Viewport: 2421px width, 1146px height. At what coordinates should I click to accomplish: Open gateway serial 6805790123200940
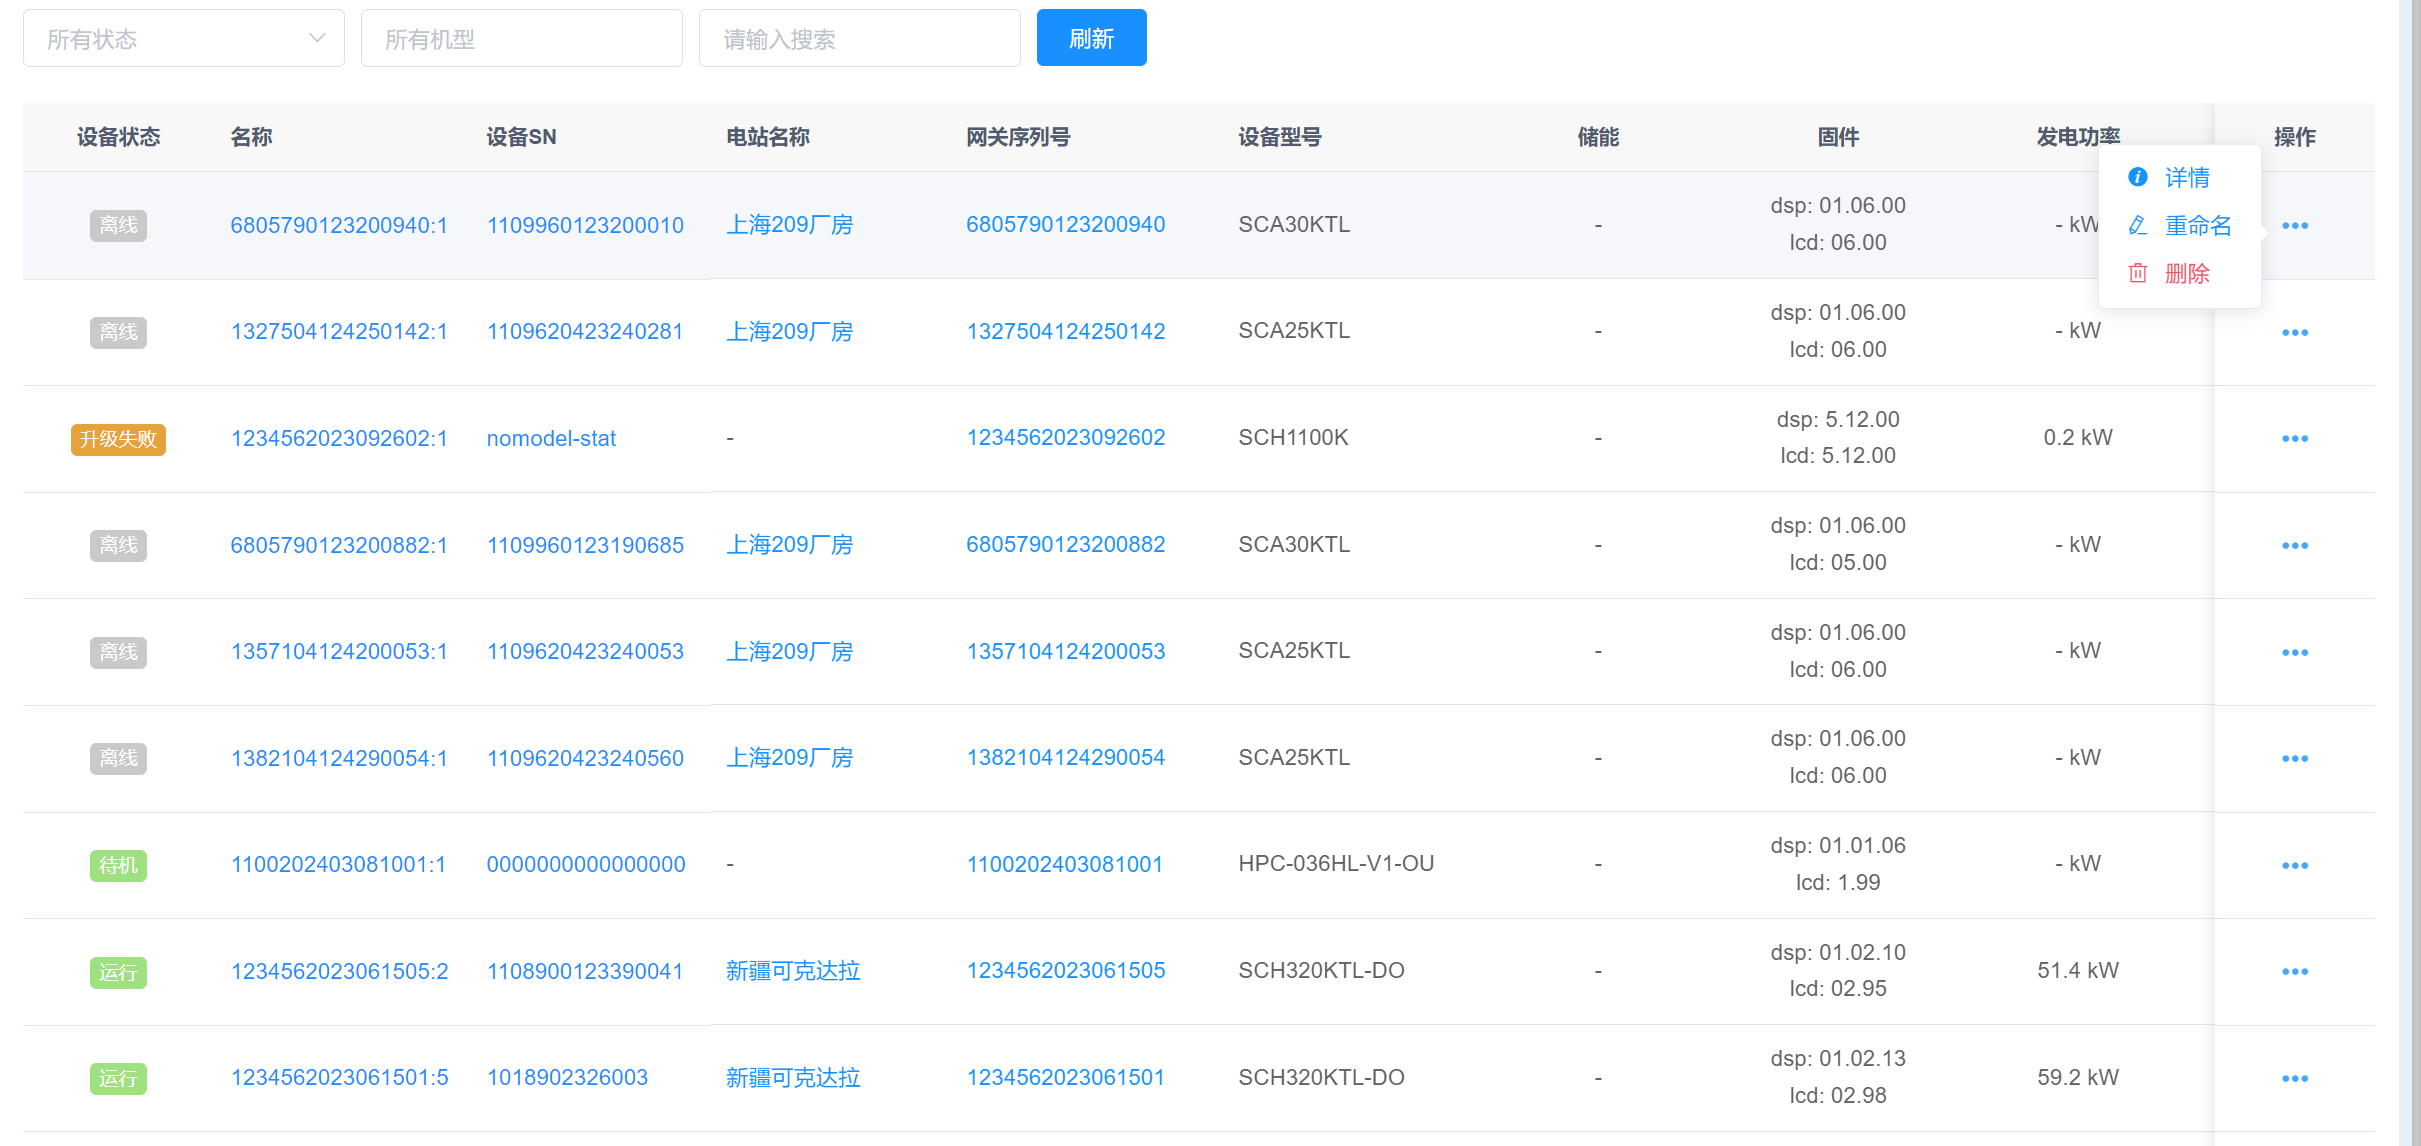[1066, 225]
